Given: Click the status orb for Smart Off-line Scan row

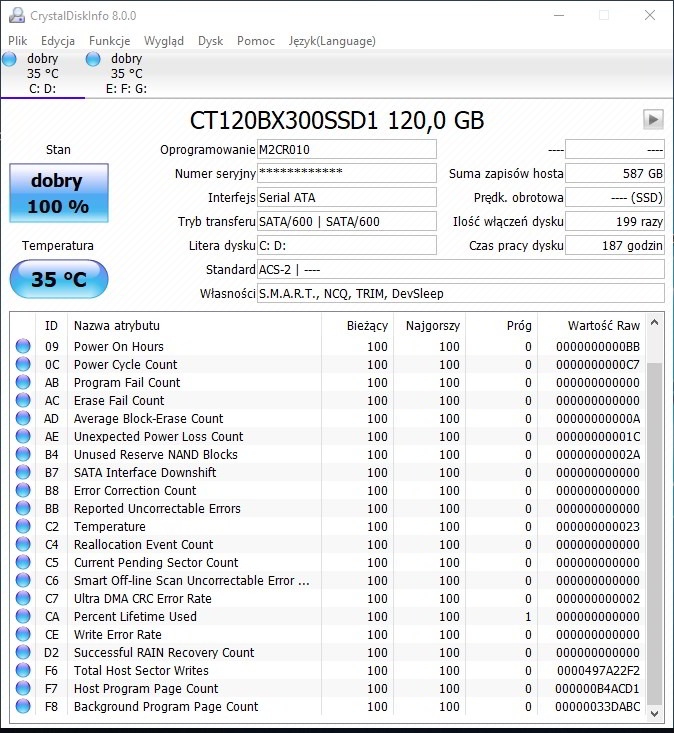Looking at the screenshot, I should pos(23,580).
